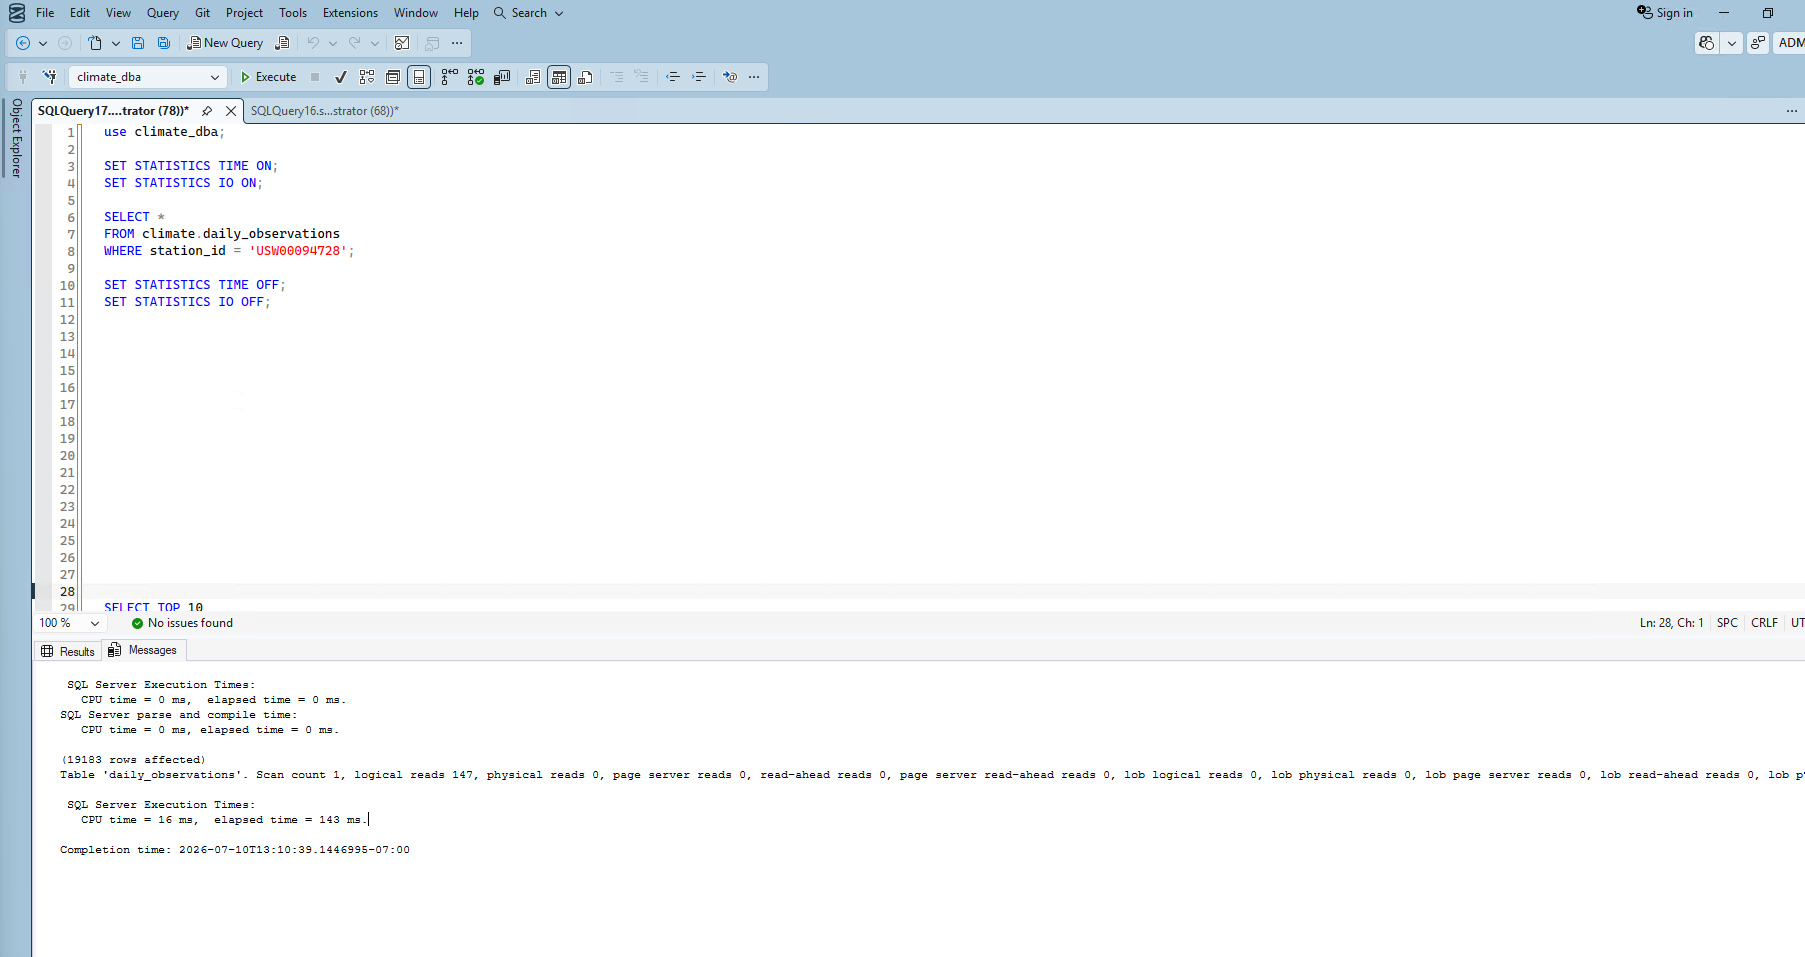Navigate backward with the back arrow icon

point(22,43)
